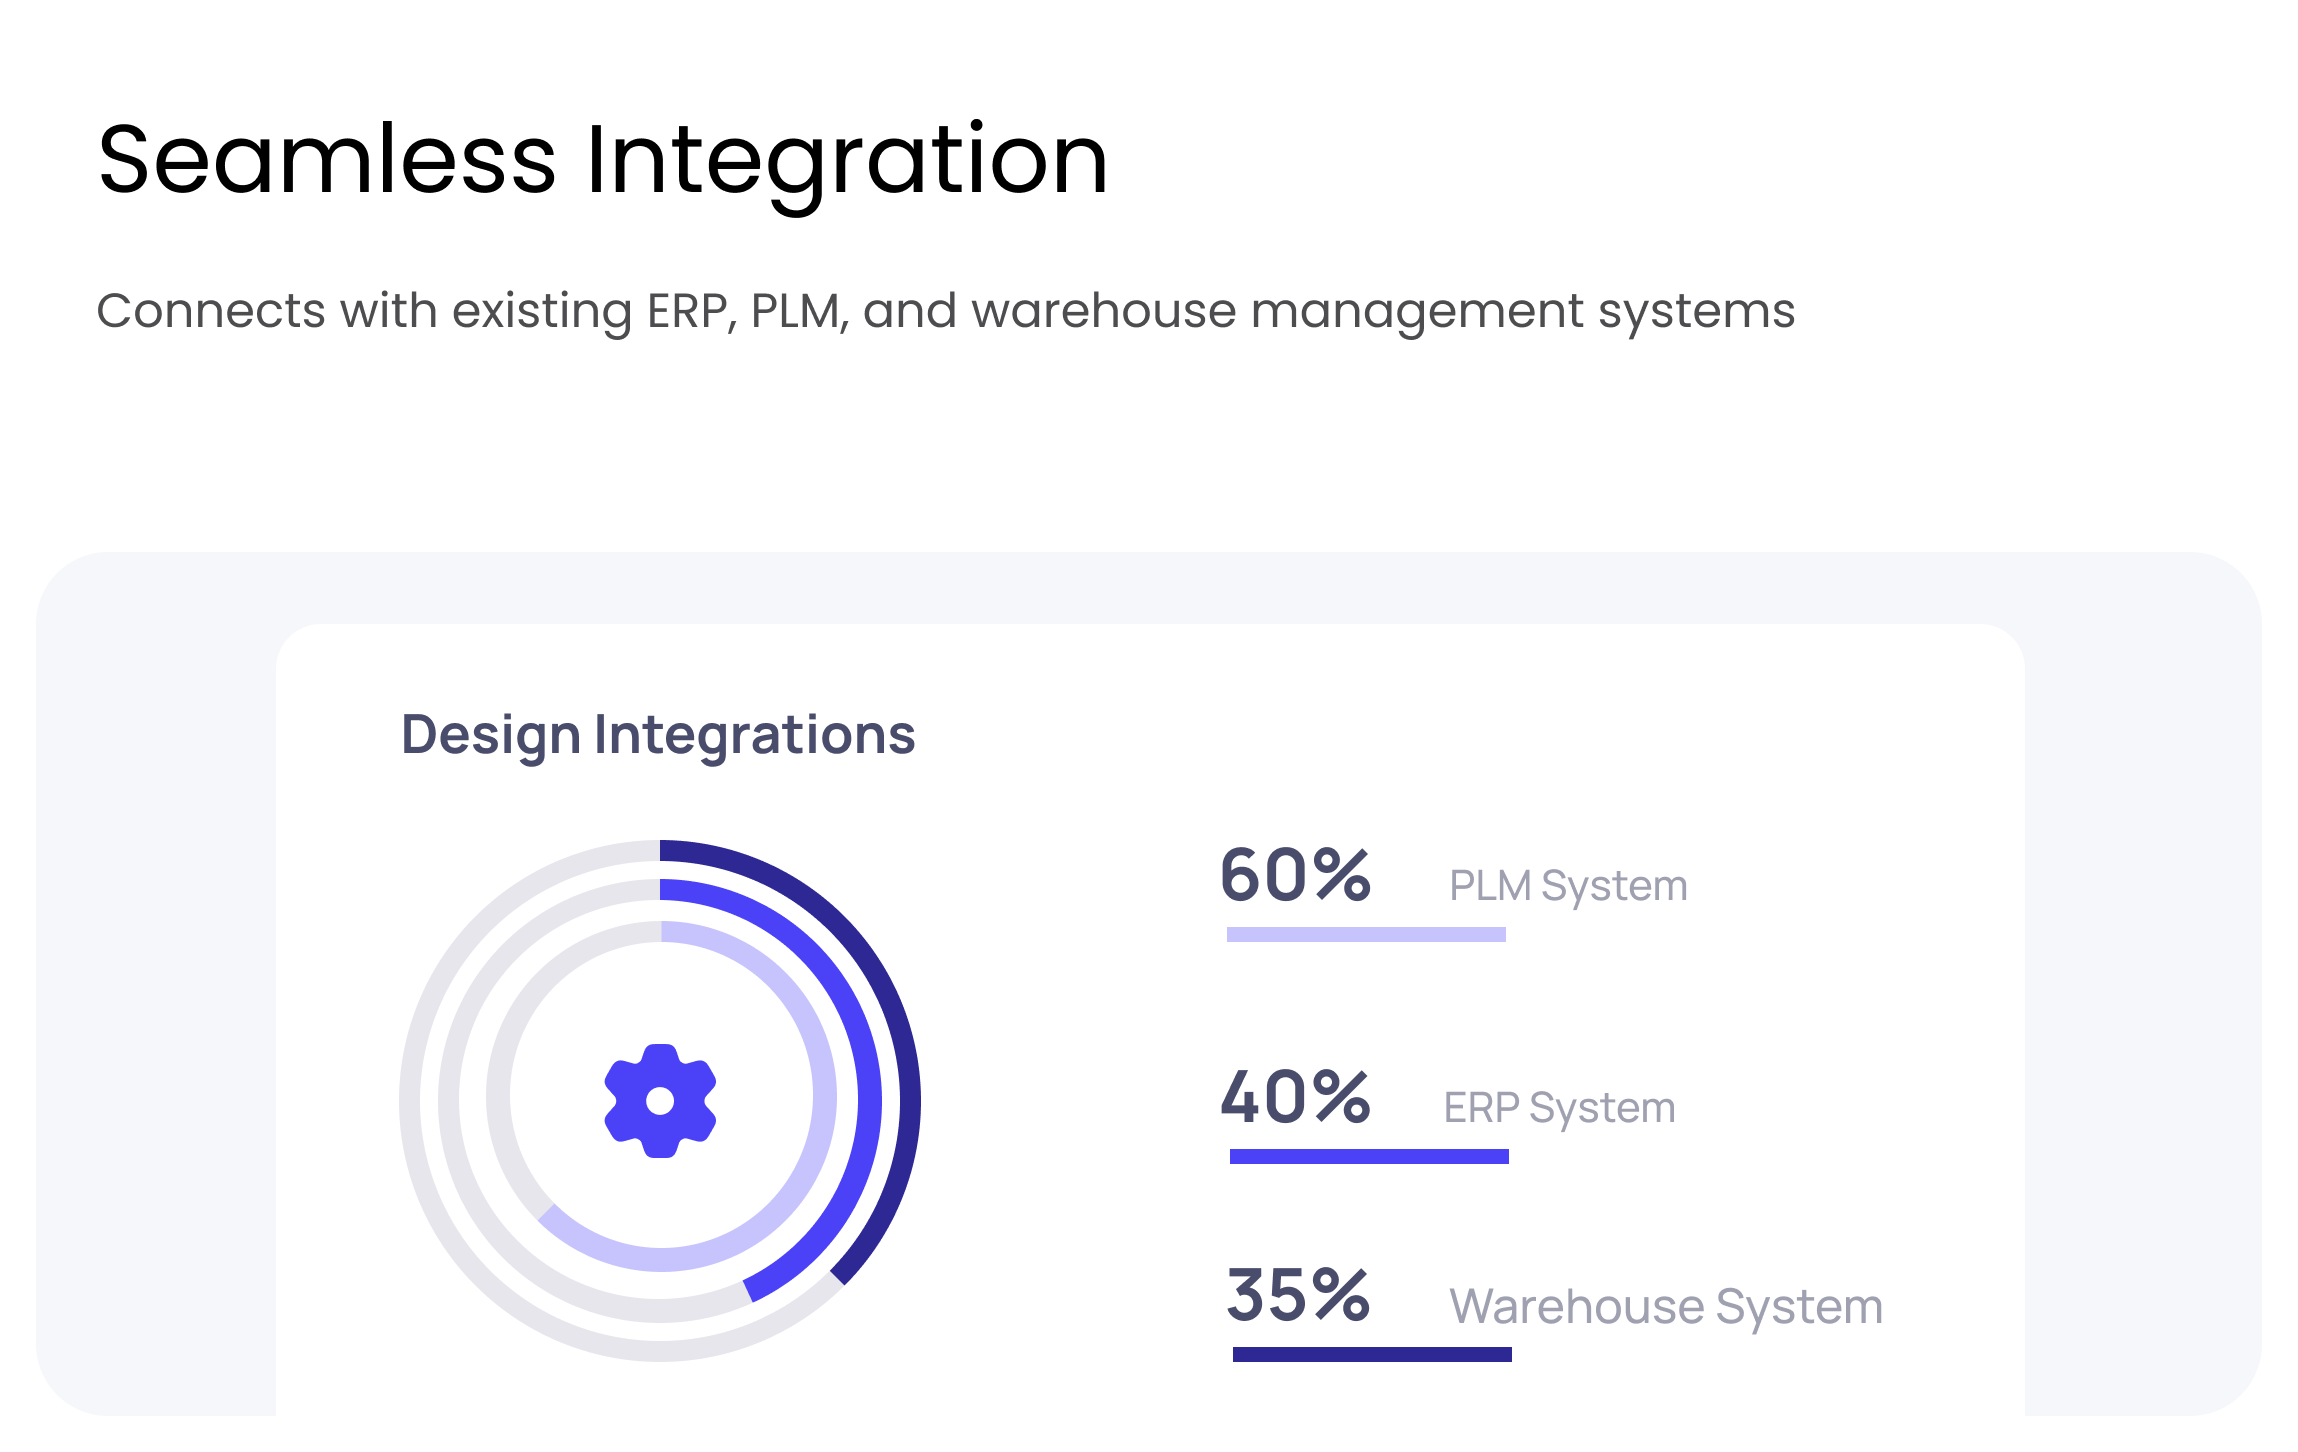The height and width of the screenshot is (1452, 2298).
Task: Click the PLM System label
Action: (1568, 886)
